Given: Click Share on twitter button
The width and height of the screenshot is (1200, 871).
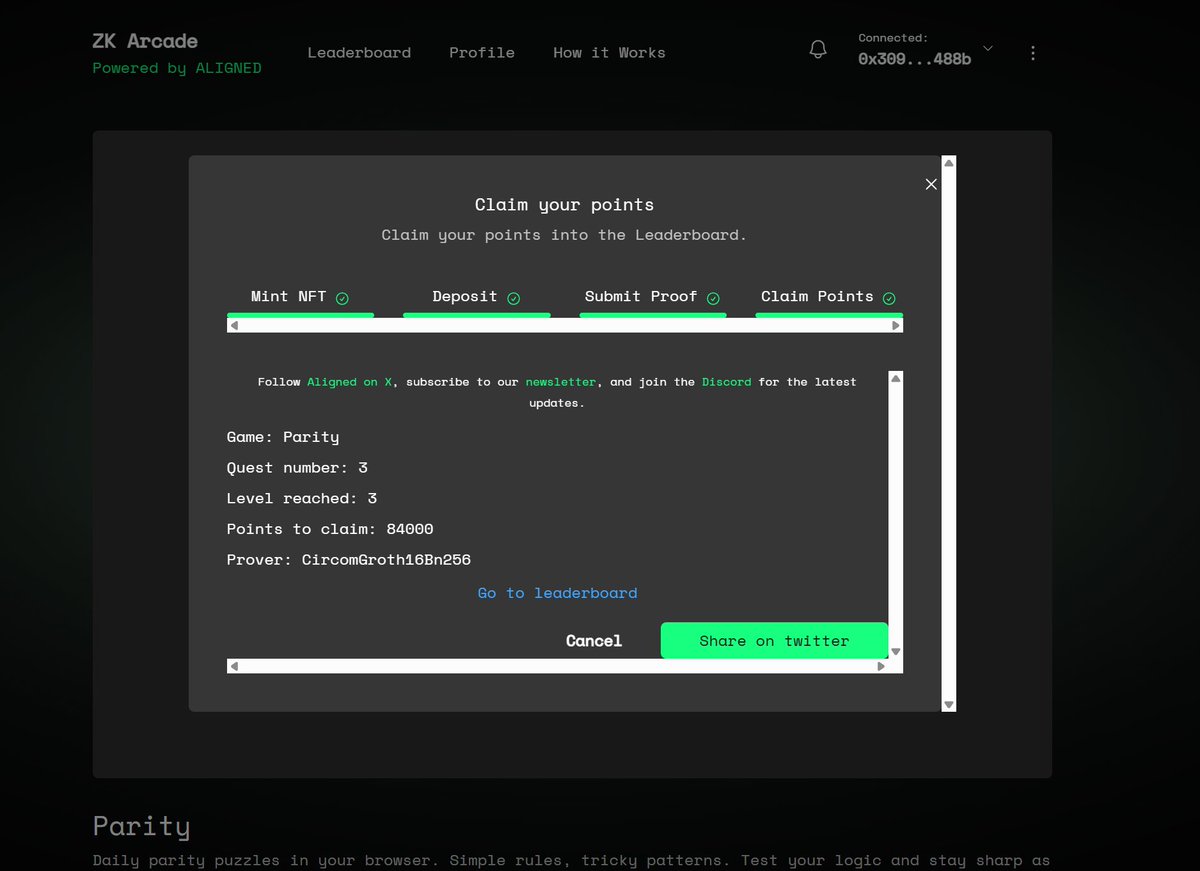Looking at the screenshot, I should click(774, 641).
